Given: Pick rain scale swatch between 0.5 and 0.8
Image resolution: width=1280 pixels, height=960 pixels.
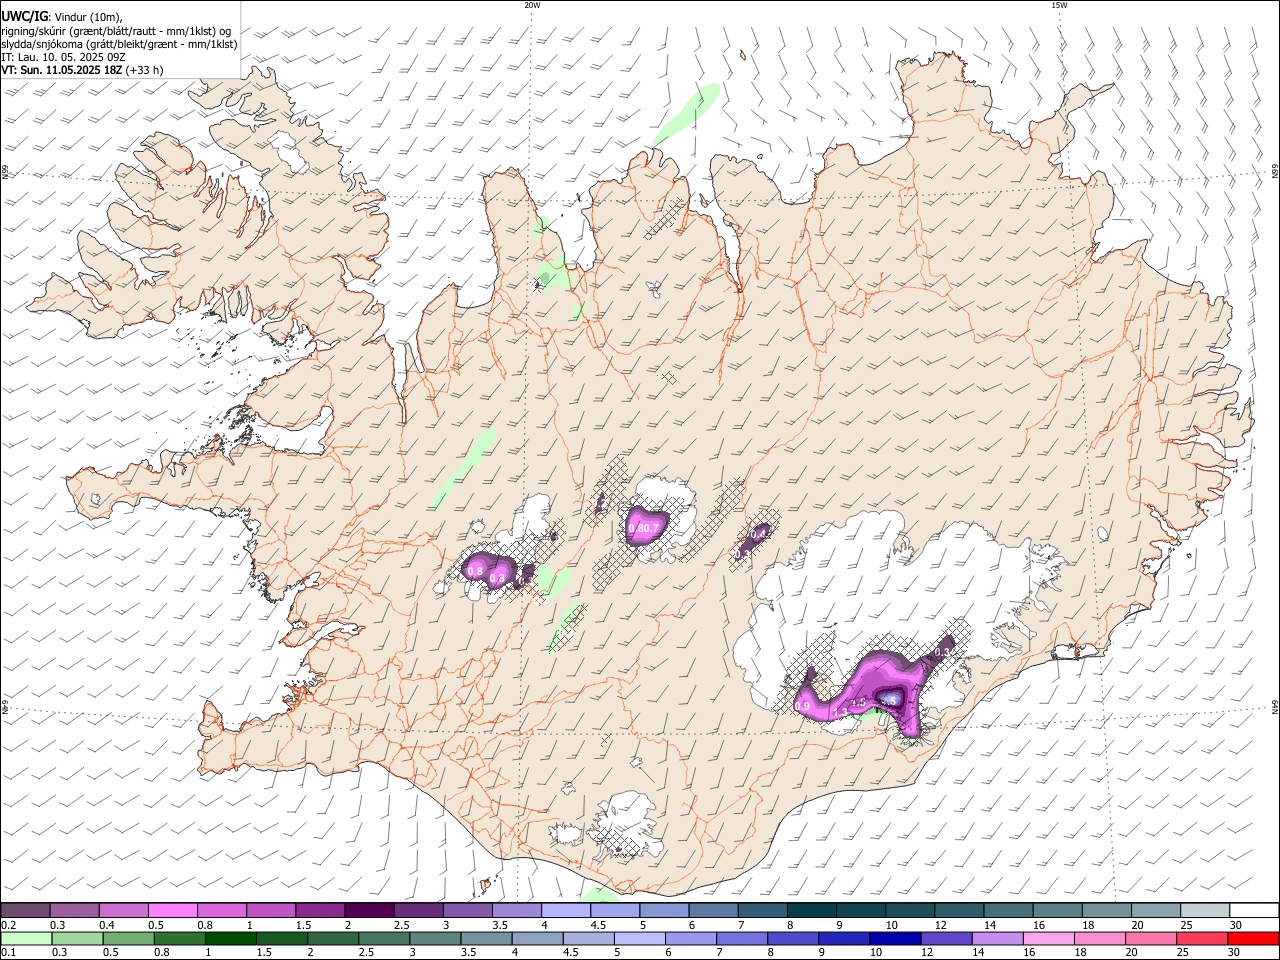Looking at the screenshot, I should click(128, 939).
